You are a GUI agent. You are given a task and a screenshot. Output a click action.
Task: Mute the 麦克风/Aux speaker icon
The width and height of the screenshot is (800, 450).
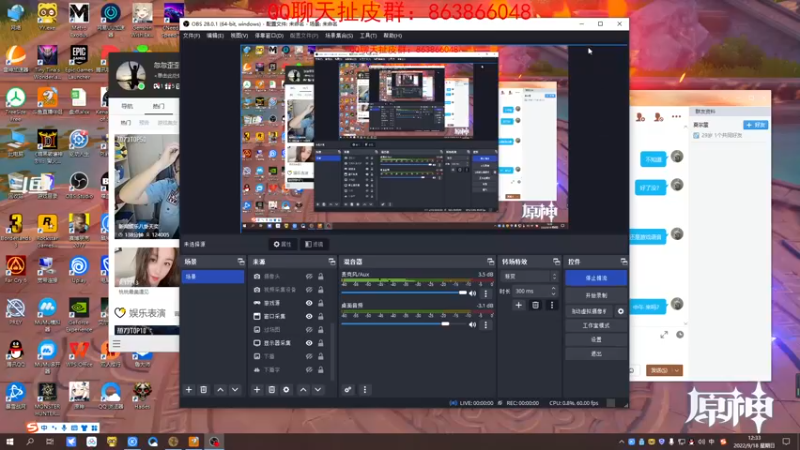(472, 293)
